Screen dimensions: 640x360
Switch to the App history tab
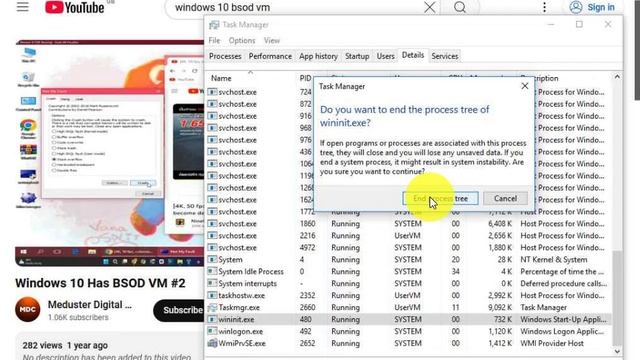(318, 56)
